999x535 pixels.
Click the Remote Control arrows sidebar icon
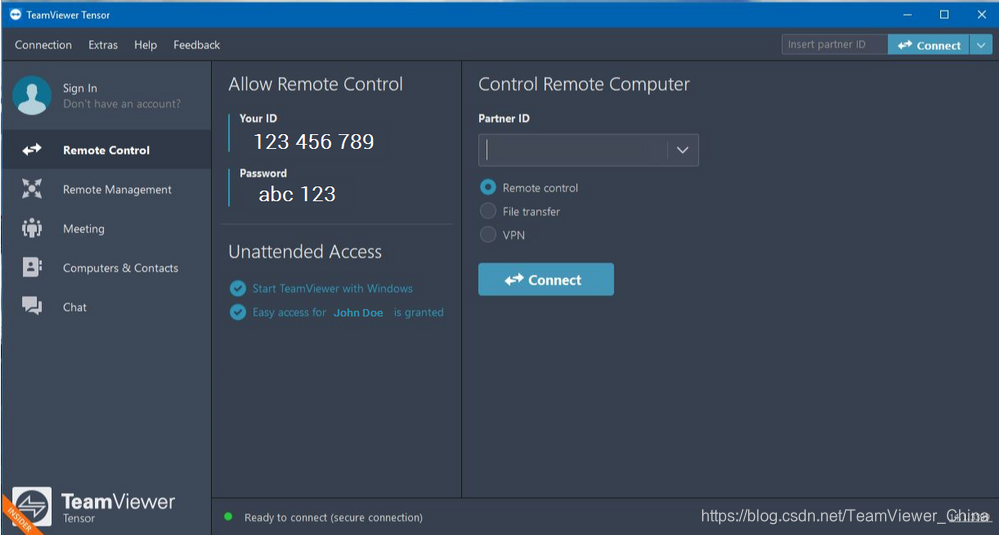point(32,150)
